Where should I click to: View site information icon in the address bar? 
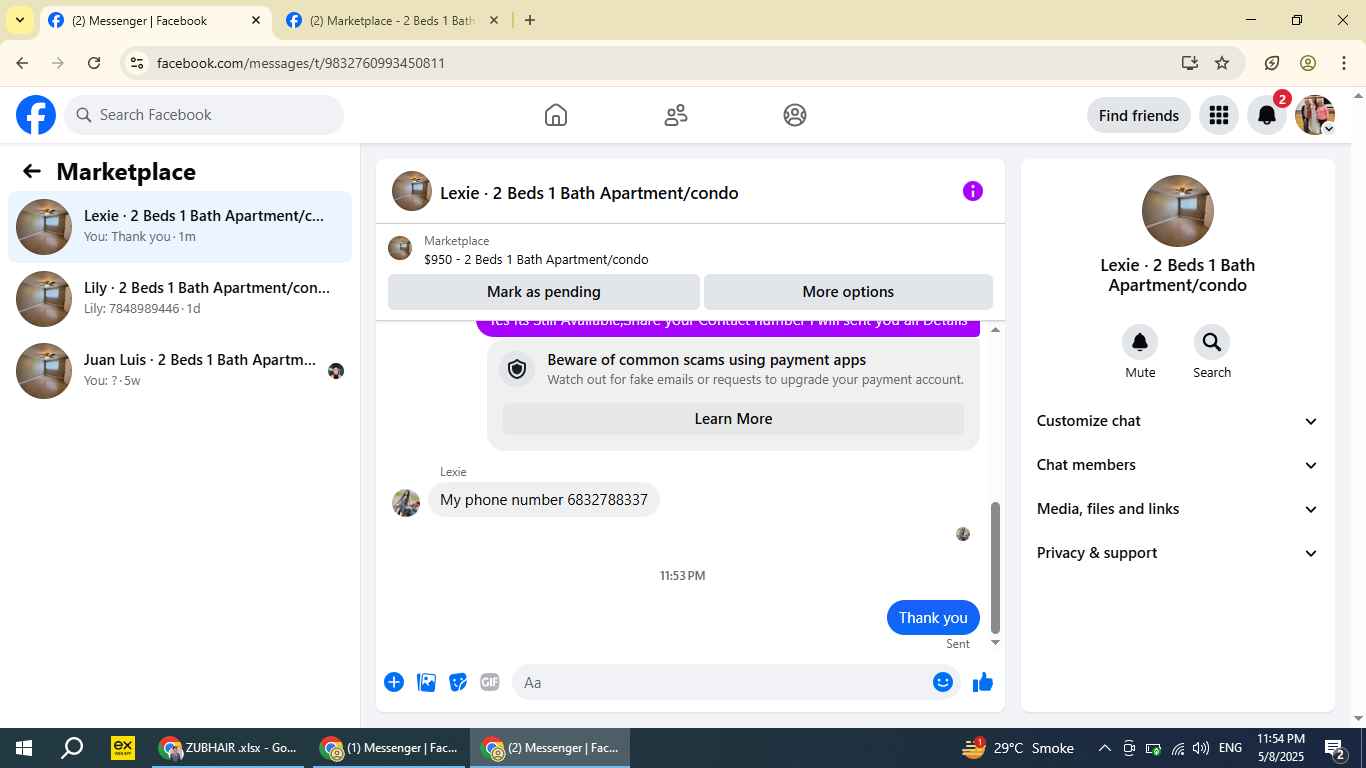[137, 63]
